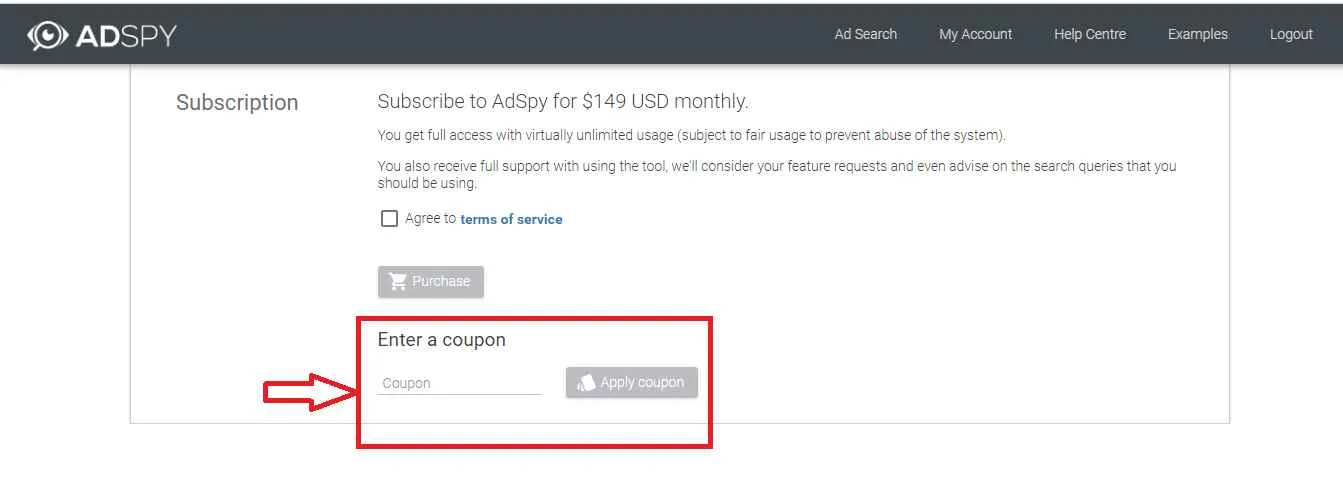Click the Purchase button
The width and height of the screenshot is (1343, 489).
431,282
